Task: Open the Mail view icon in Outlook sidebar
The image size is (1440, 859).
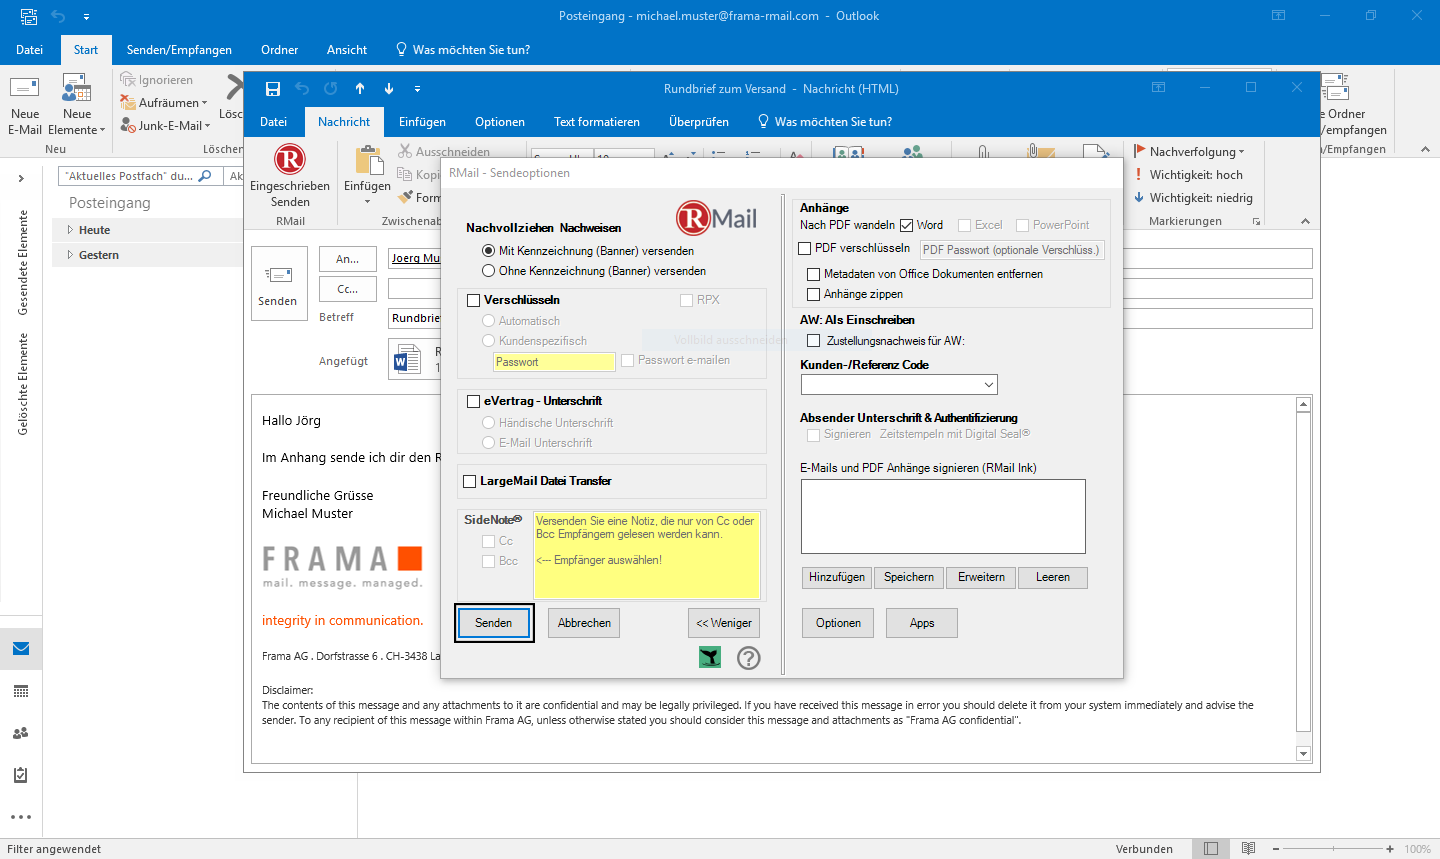Action: click(x=21, y=649)
